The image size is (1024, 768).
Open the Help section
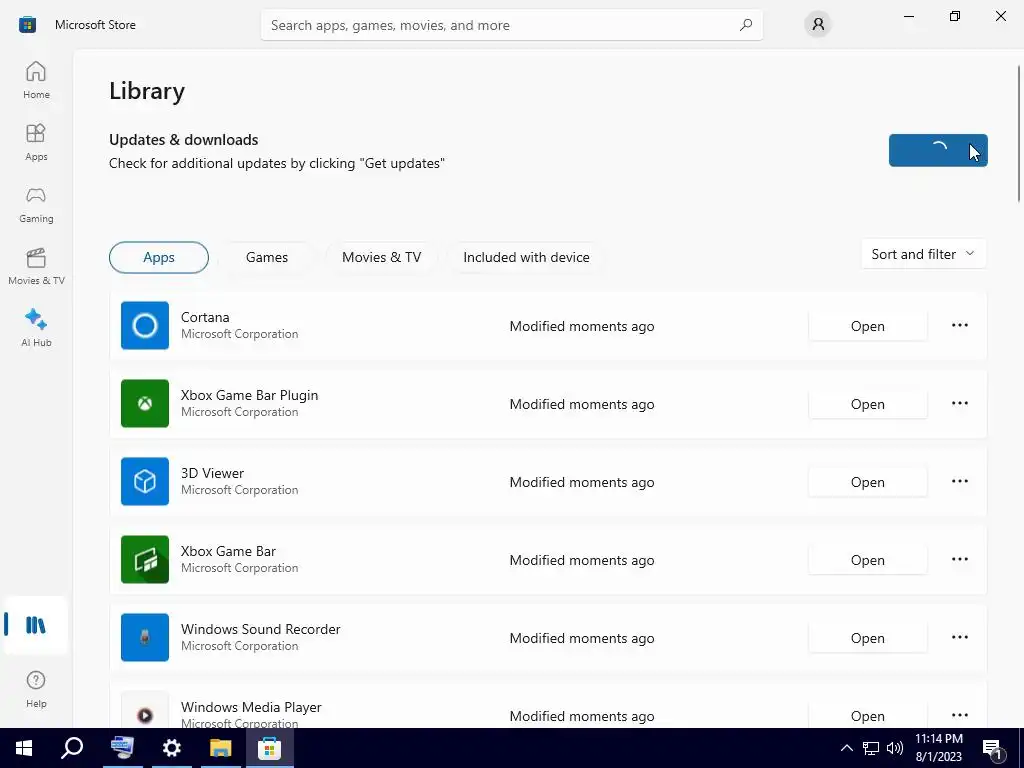(36, 689)
